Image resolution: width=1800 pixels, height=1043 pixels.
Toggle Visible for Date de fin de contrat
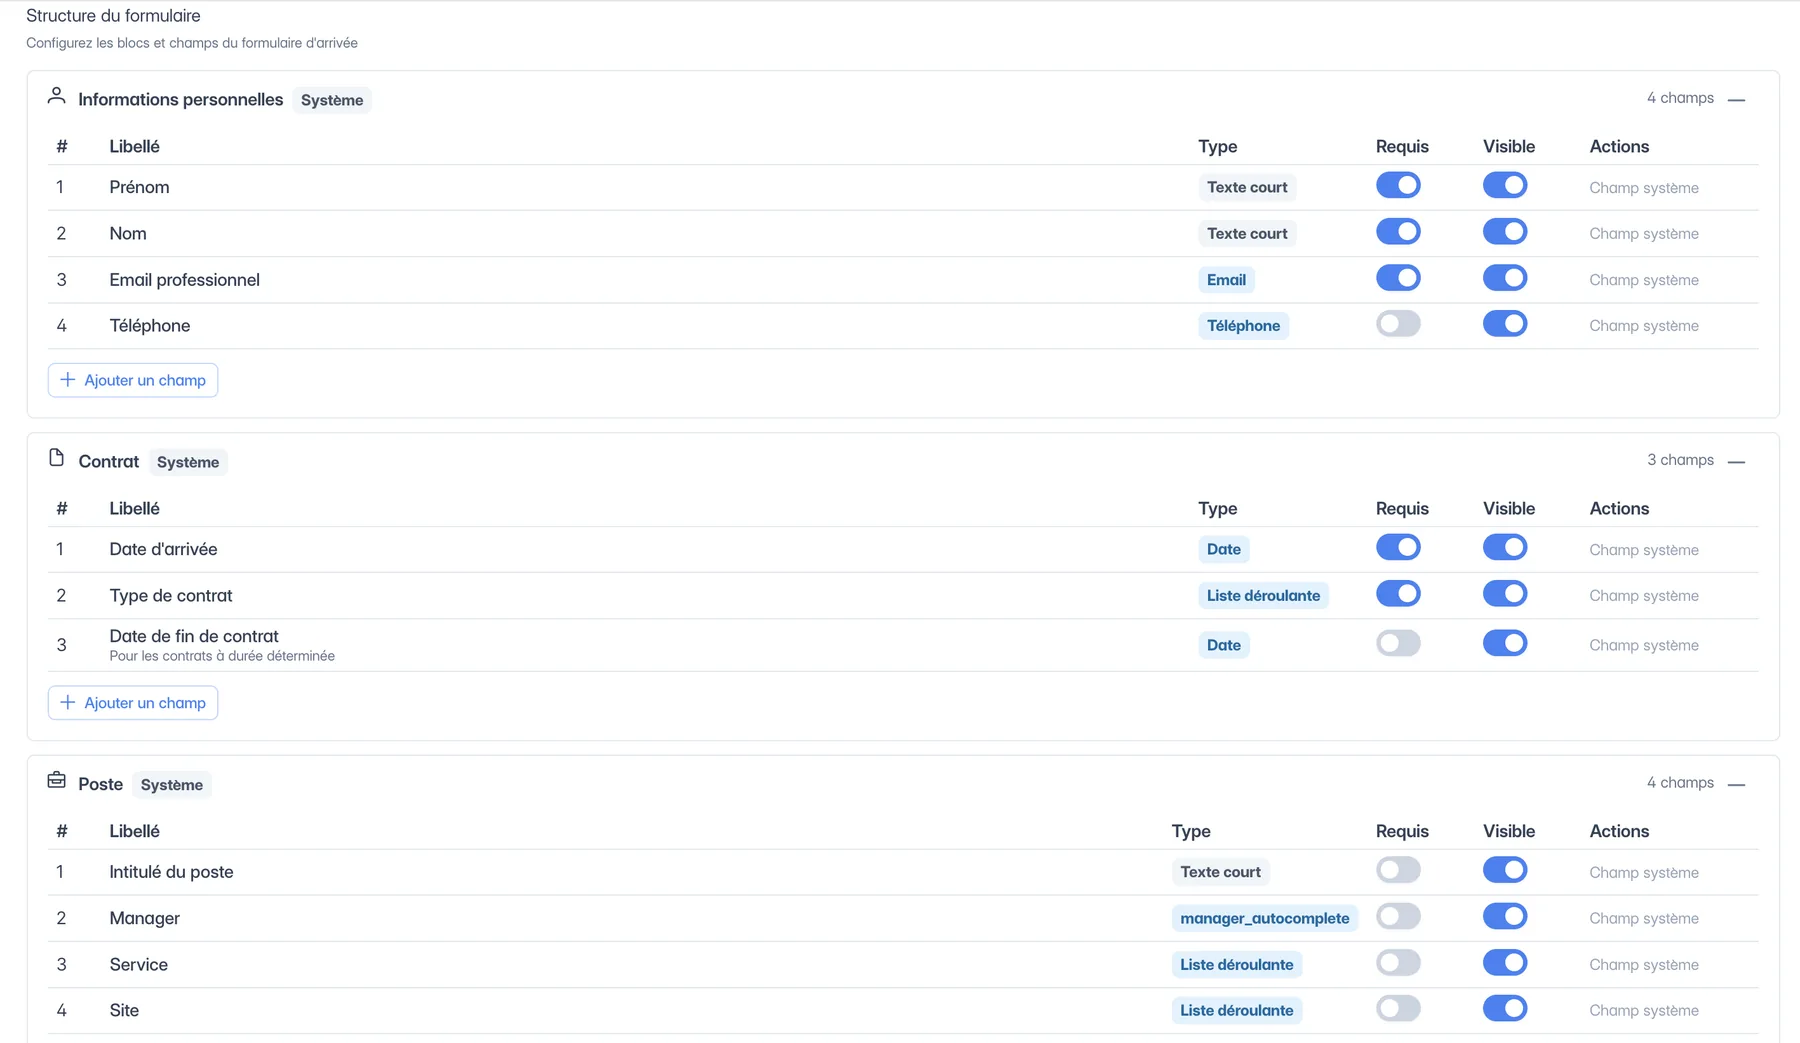pos(1505,643)
